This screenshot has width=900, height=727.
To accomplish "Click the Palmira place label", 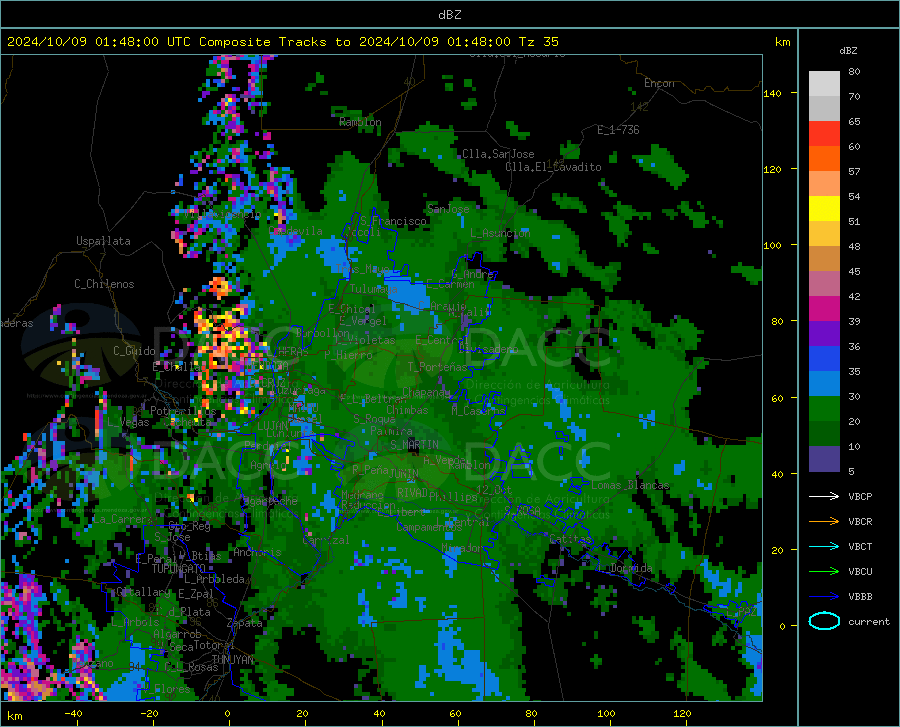I will (x=391, y=431).
